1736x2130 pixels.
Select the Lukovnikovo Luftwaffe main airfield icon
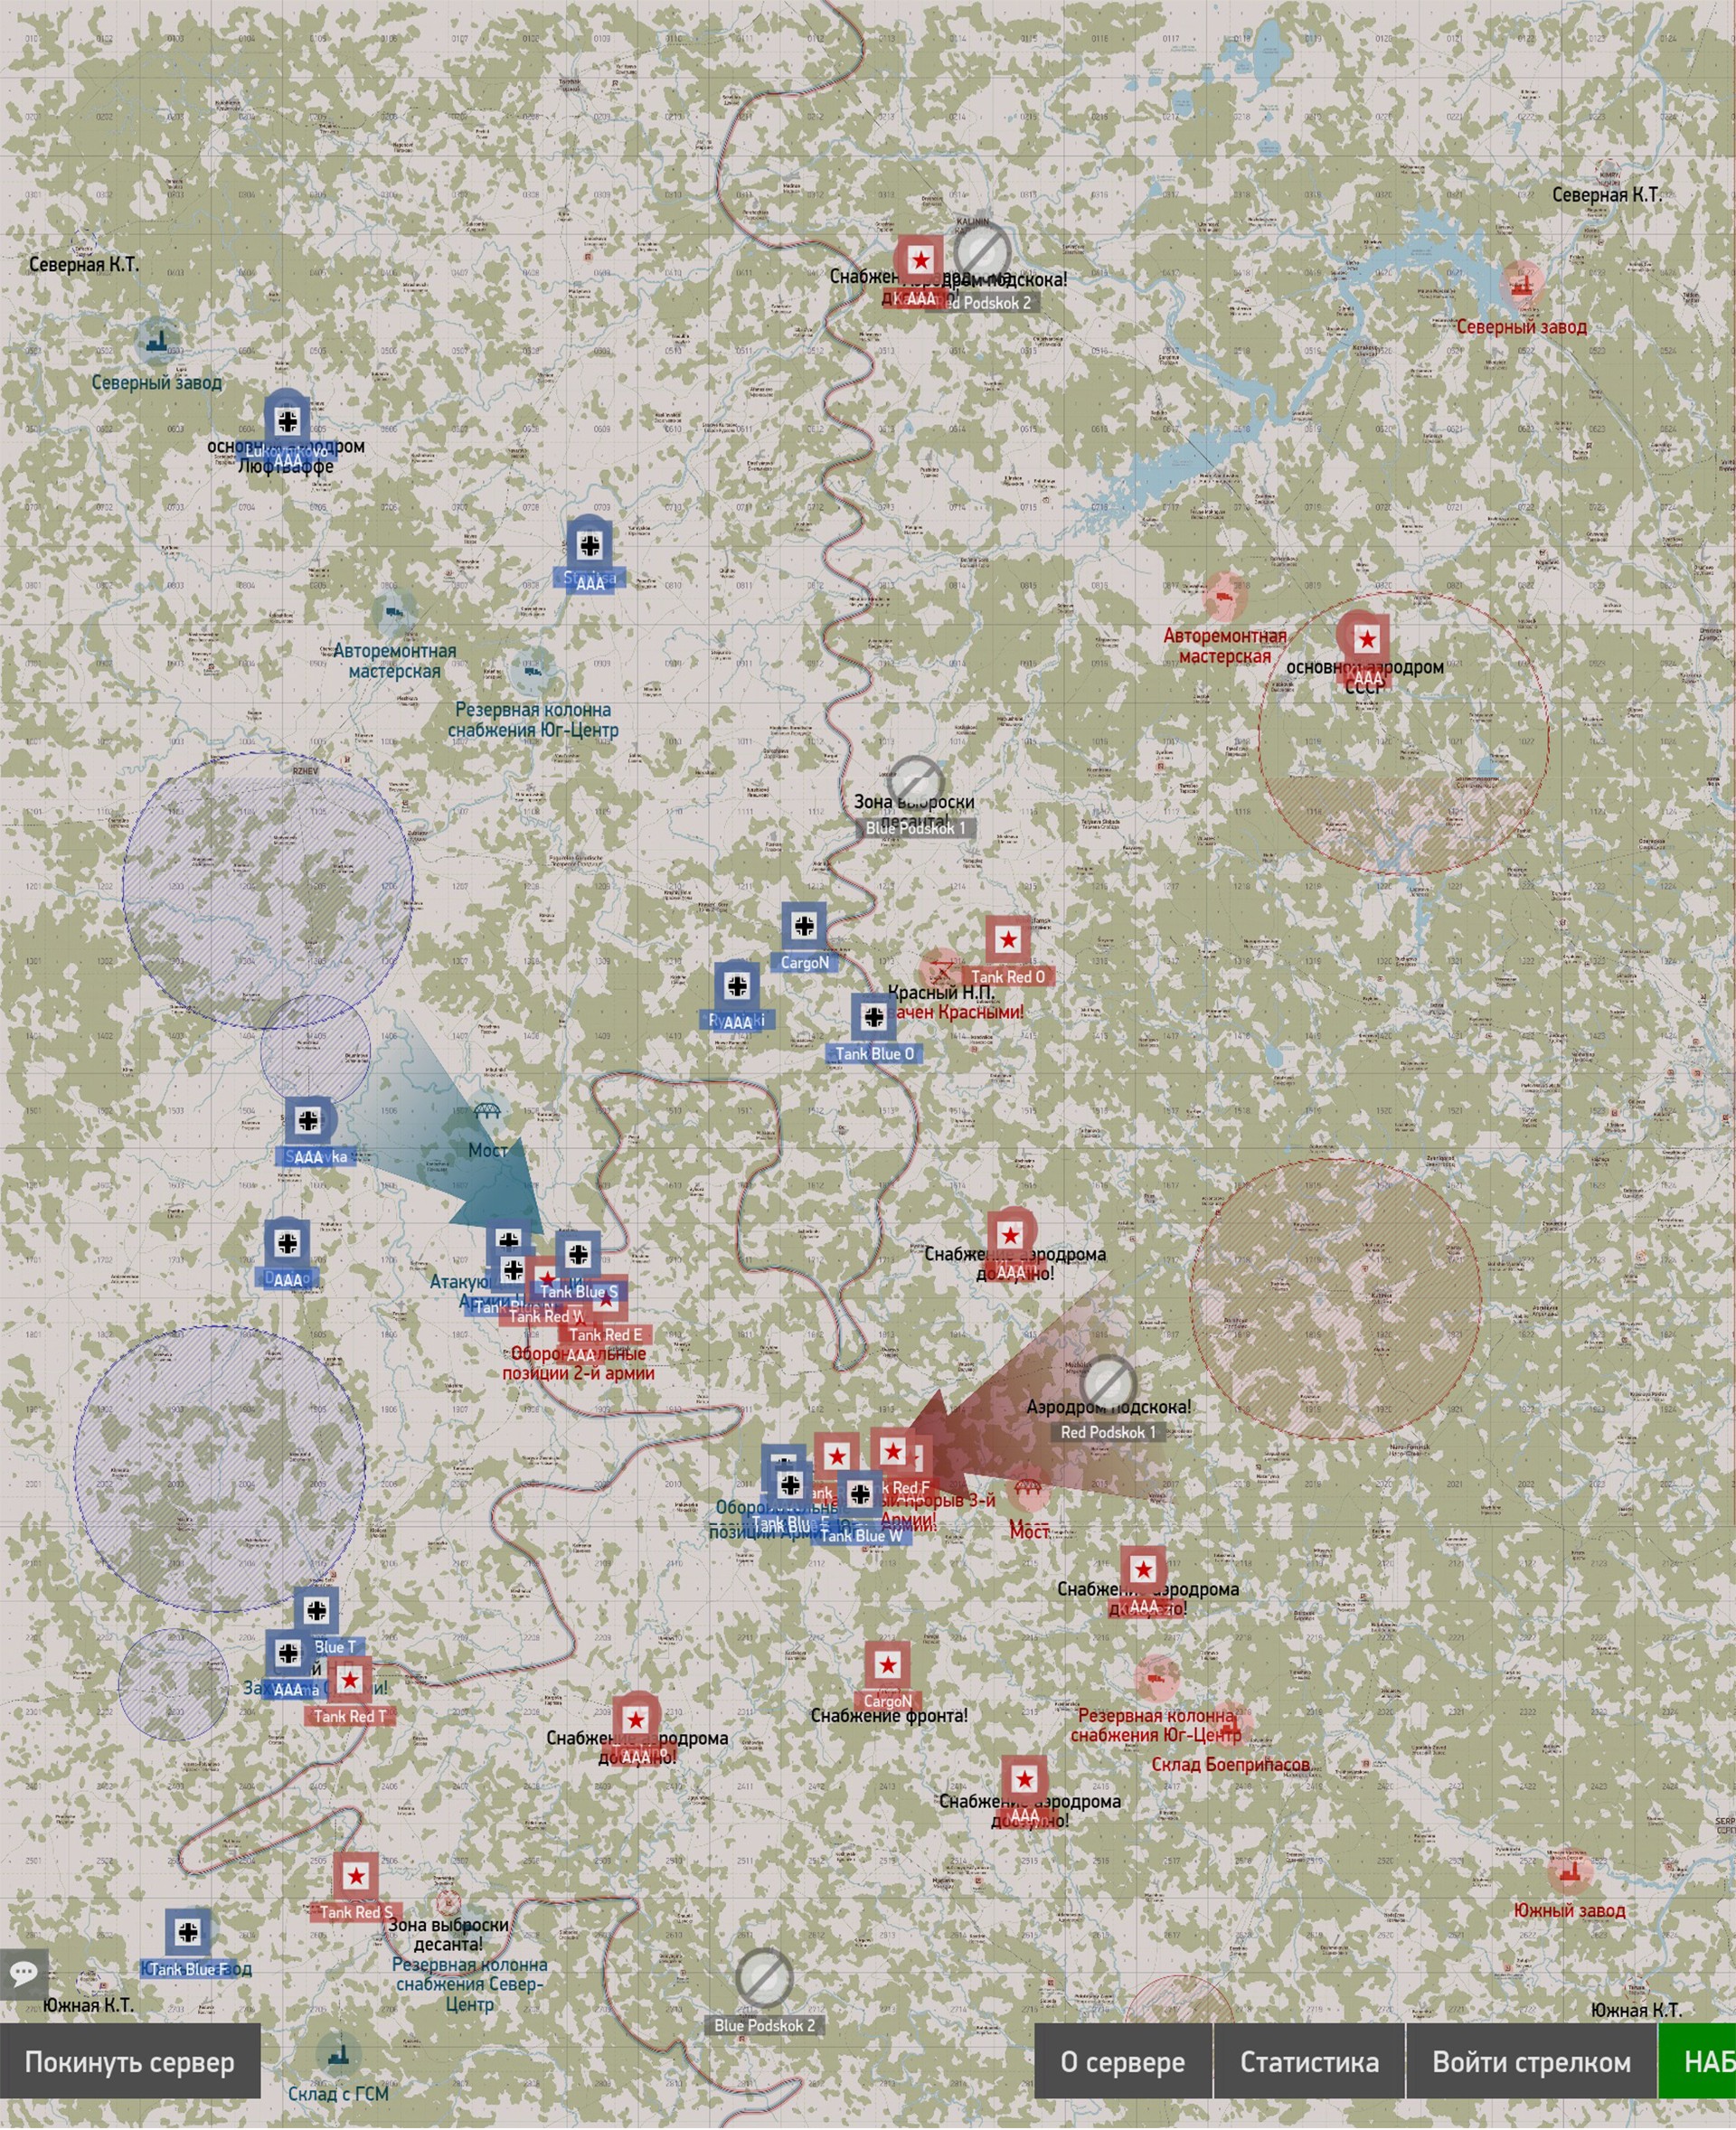287,421
